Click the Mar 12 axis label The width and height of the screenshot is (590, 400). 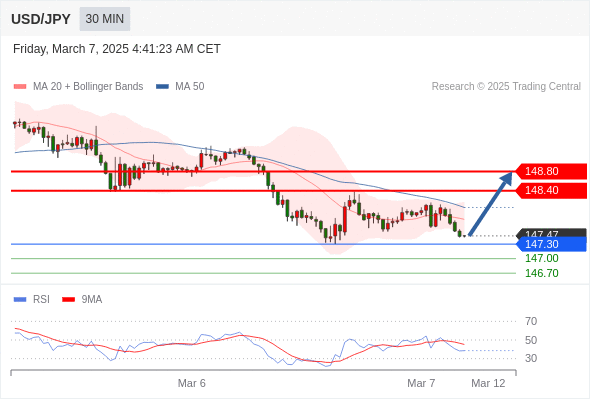488,383
